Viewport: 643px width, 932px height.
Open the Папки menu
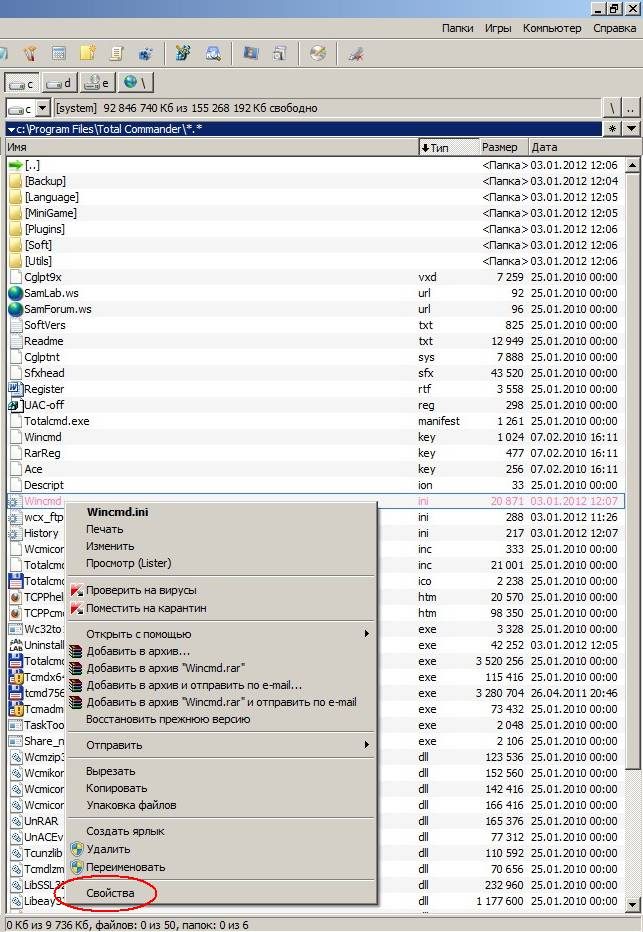(458, 28)
